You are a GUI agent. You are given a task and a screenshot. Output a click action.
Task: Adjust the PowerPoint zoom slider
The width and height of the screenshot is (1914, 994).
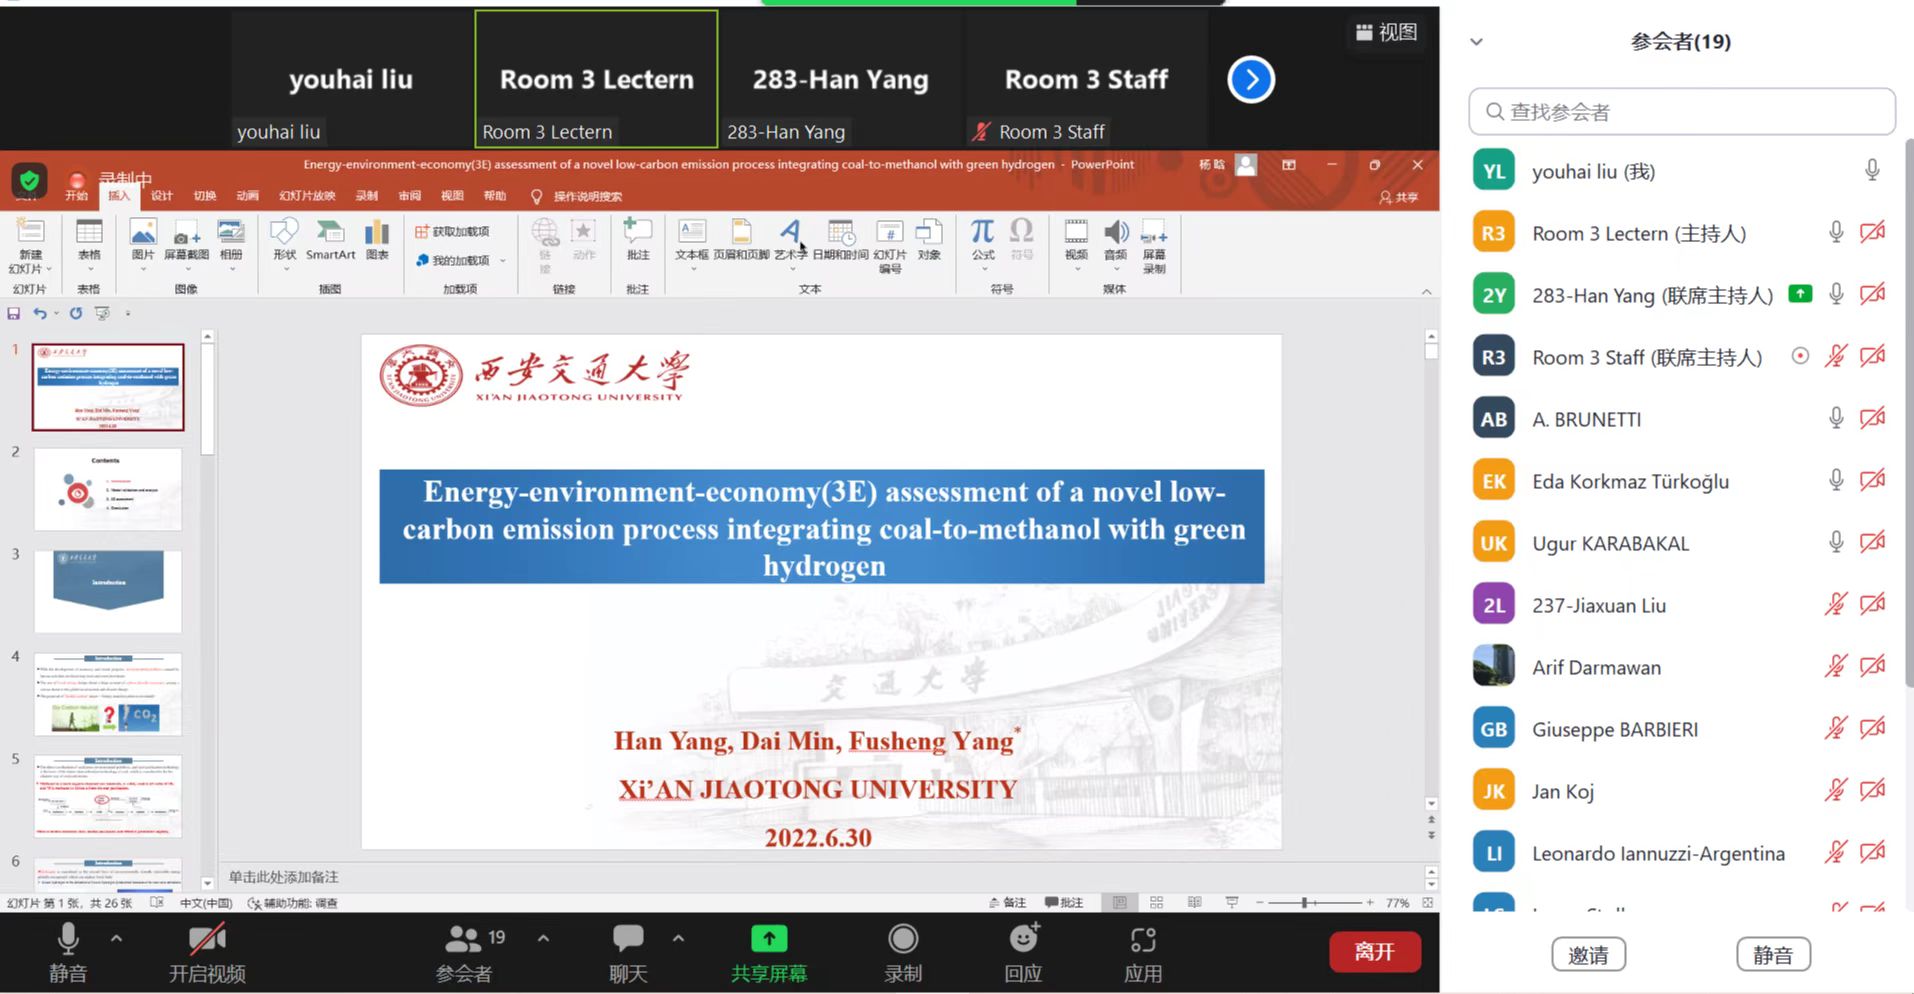pos(1304,903)
